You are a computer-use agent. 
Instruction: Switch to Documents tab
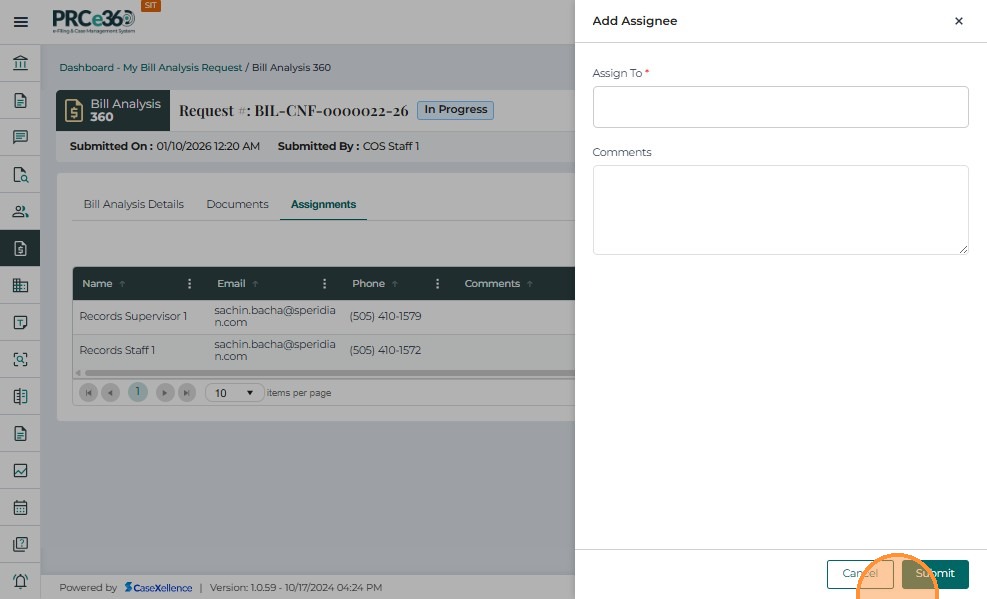237,204
